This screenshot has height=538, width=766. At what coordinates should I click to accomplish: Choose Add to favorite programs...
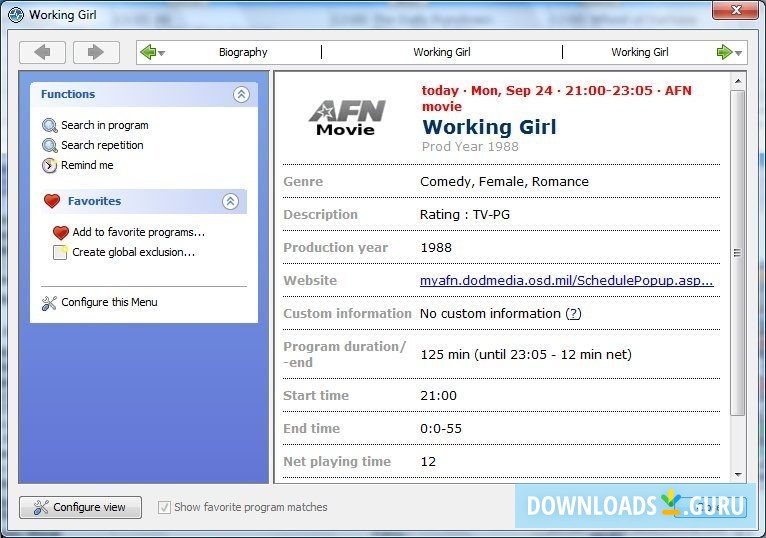pos(139,232)
